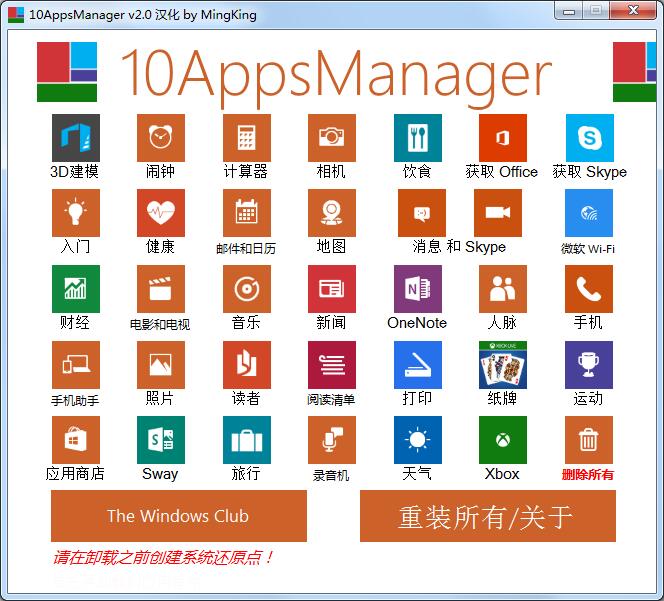This screenshot has width=664, height=601.
Task: Select the 饮食 food icon
Action: (x=418, y=138)
